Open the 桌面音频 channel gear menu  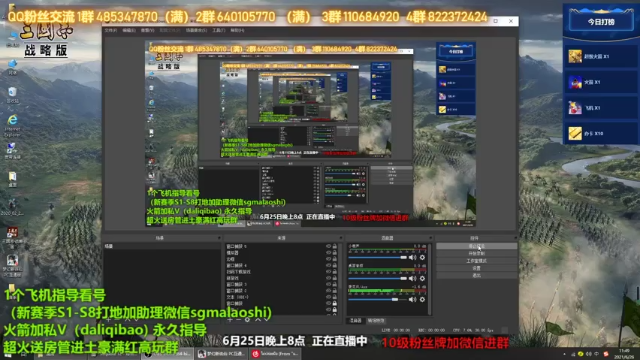pyautogui.click(x=422, y=278)
